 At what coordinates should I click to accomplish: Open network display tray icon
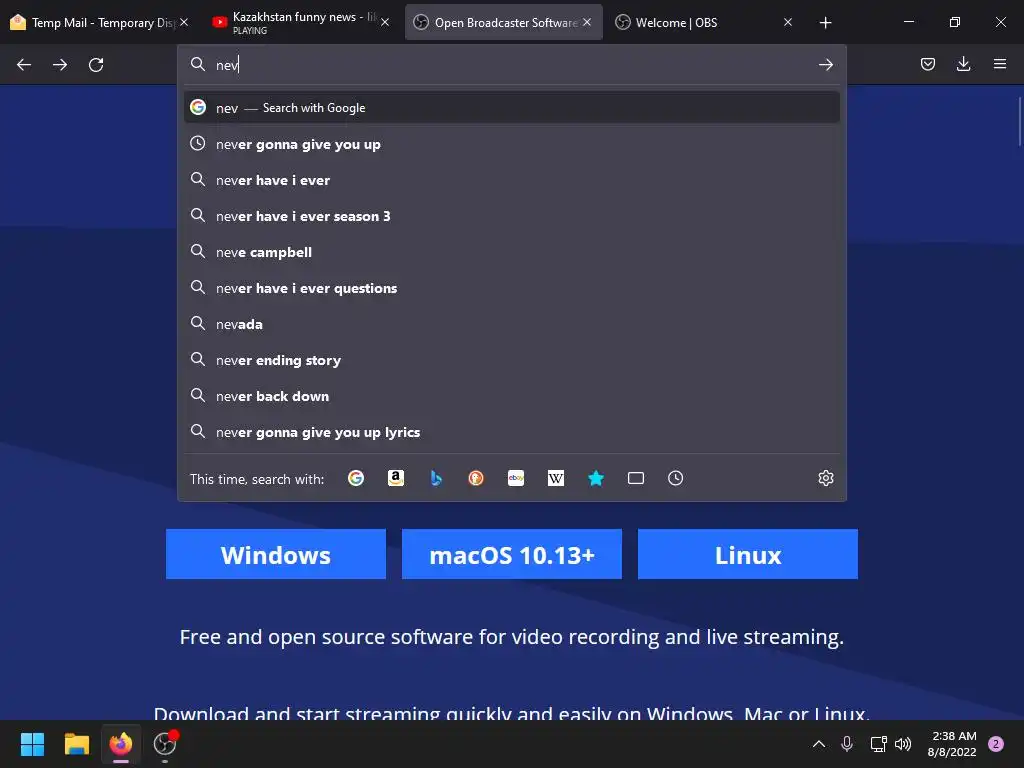878,744
